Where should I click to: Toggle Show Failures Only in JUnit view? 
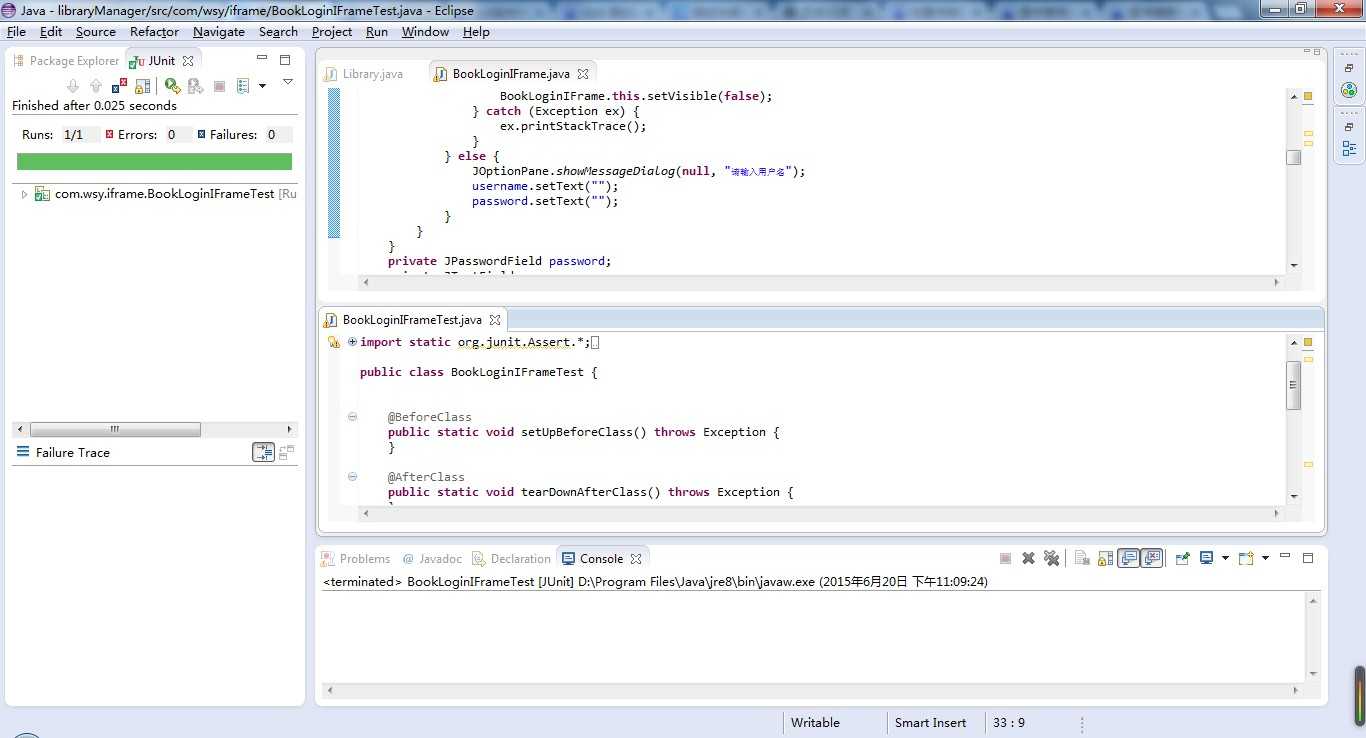pos(120,86)
